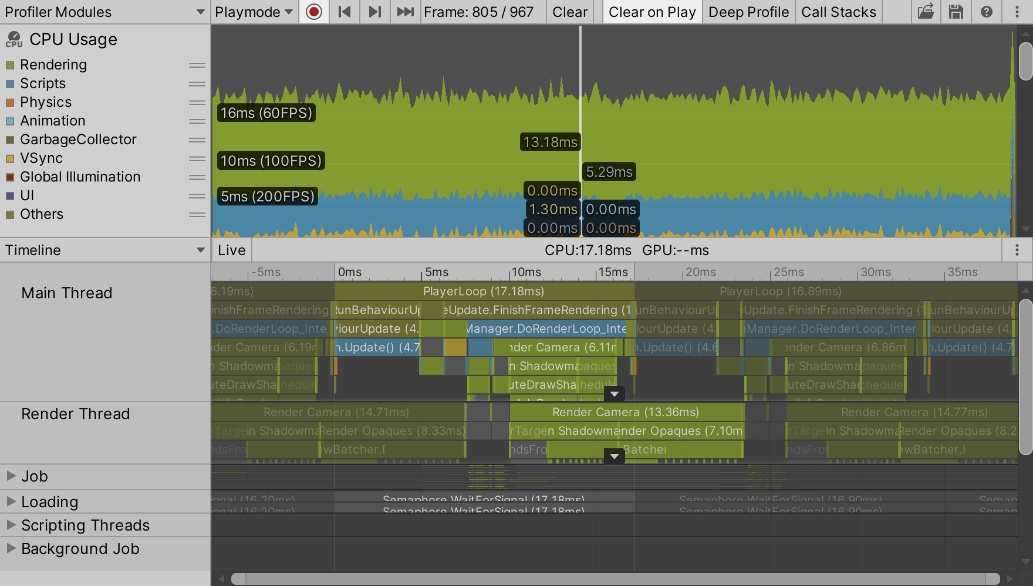
Task: Click the GarbageCollector reorder handle
Action: click(x=197, y=140)
